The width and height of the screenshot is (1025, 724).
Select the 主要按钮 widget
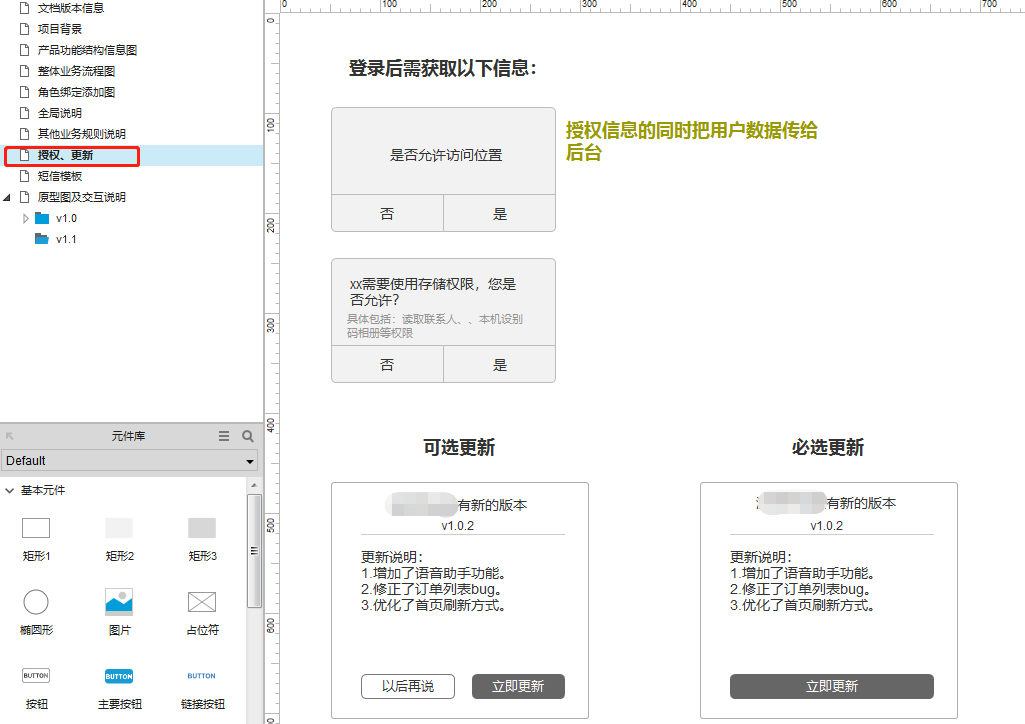(119, 682)
